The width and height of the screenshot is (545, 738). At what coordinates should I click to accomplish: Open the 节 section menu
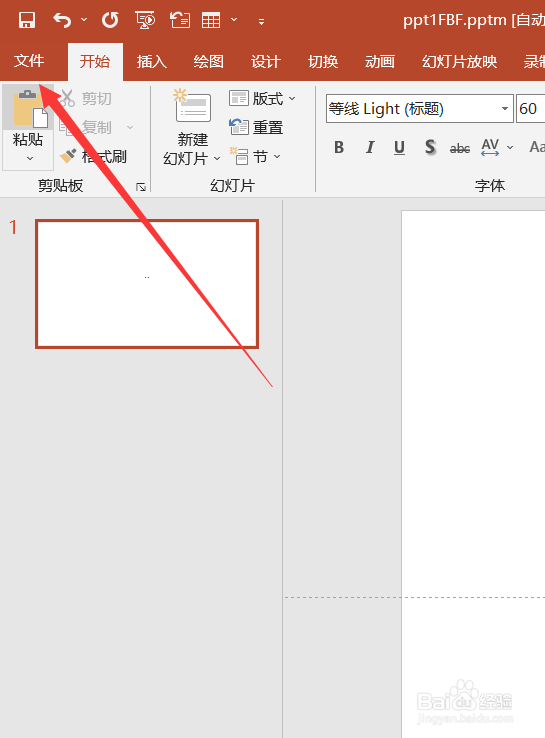tap(255, 156)
